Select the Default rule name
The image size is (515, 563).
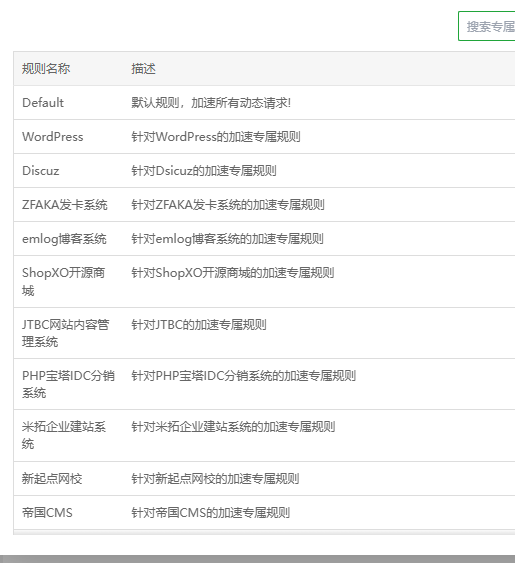pyautogui.click(x=43, y=103)
